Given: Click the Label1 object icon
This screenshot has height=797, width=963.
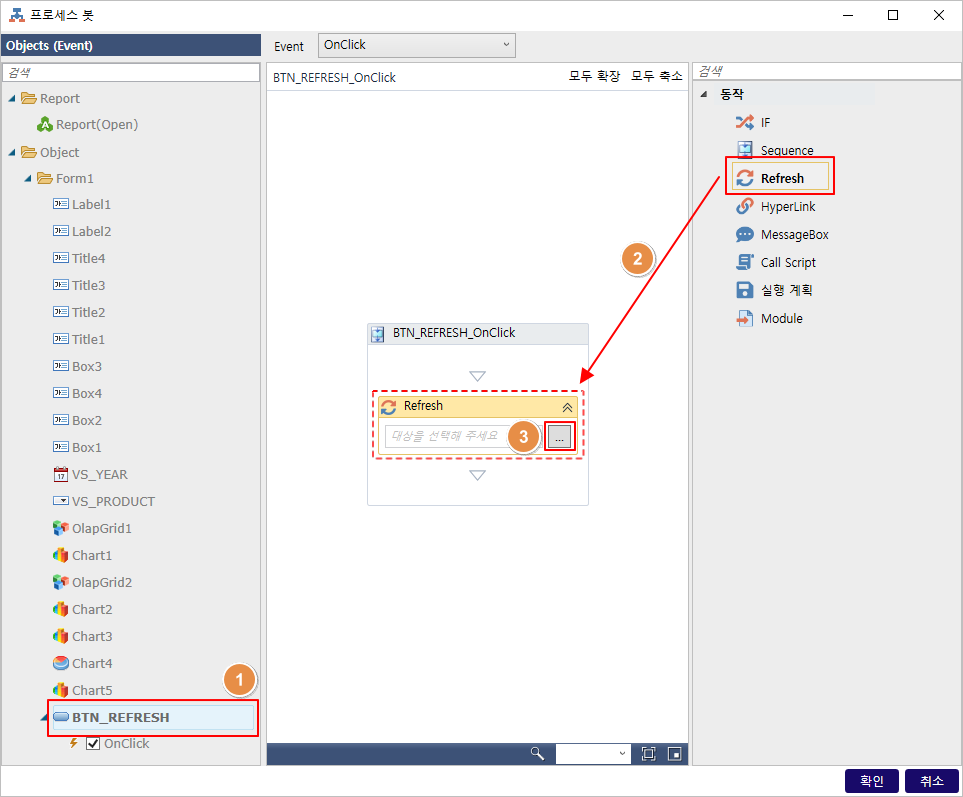Looking at the screenshot, I should pos(61,204).
